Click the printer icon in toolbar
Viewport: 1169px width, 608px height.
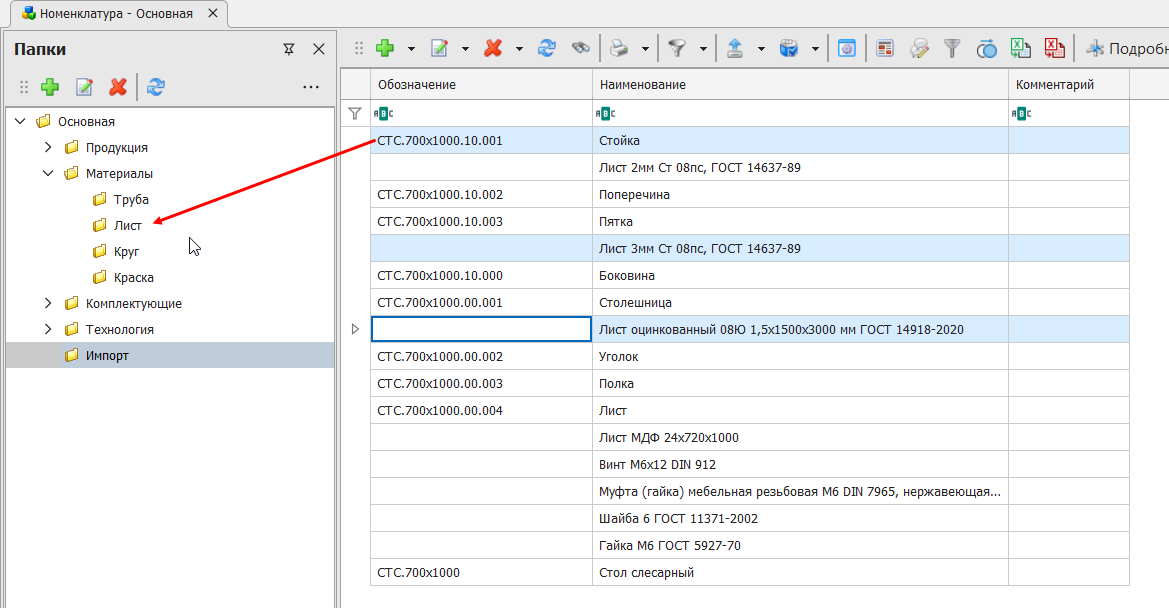pyautogui.click(x=619, y=48)
